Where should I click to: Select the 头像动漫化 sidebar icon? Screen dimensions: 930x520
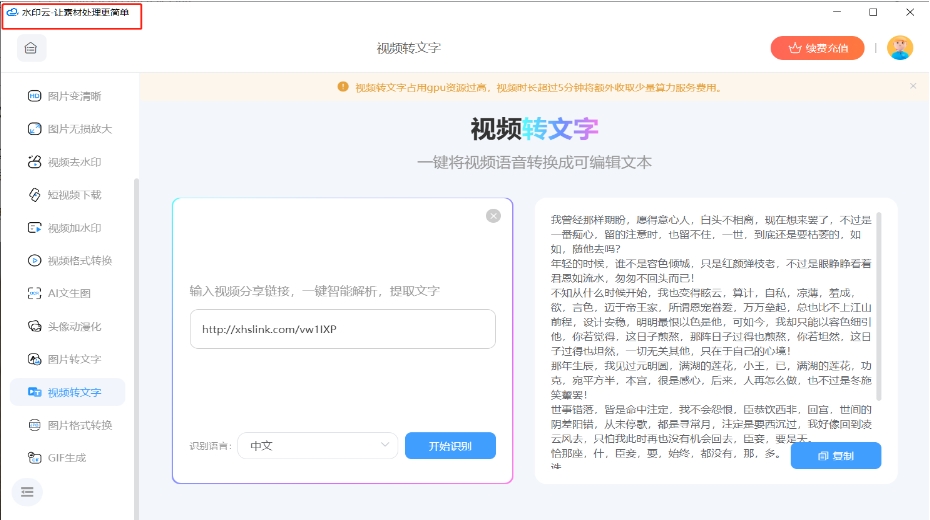pos(34,326)
